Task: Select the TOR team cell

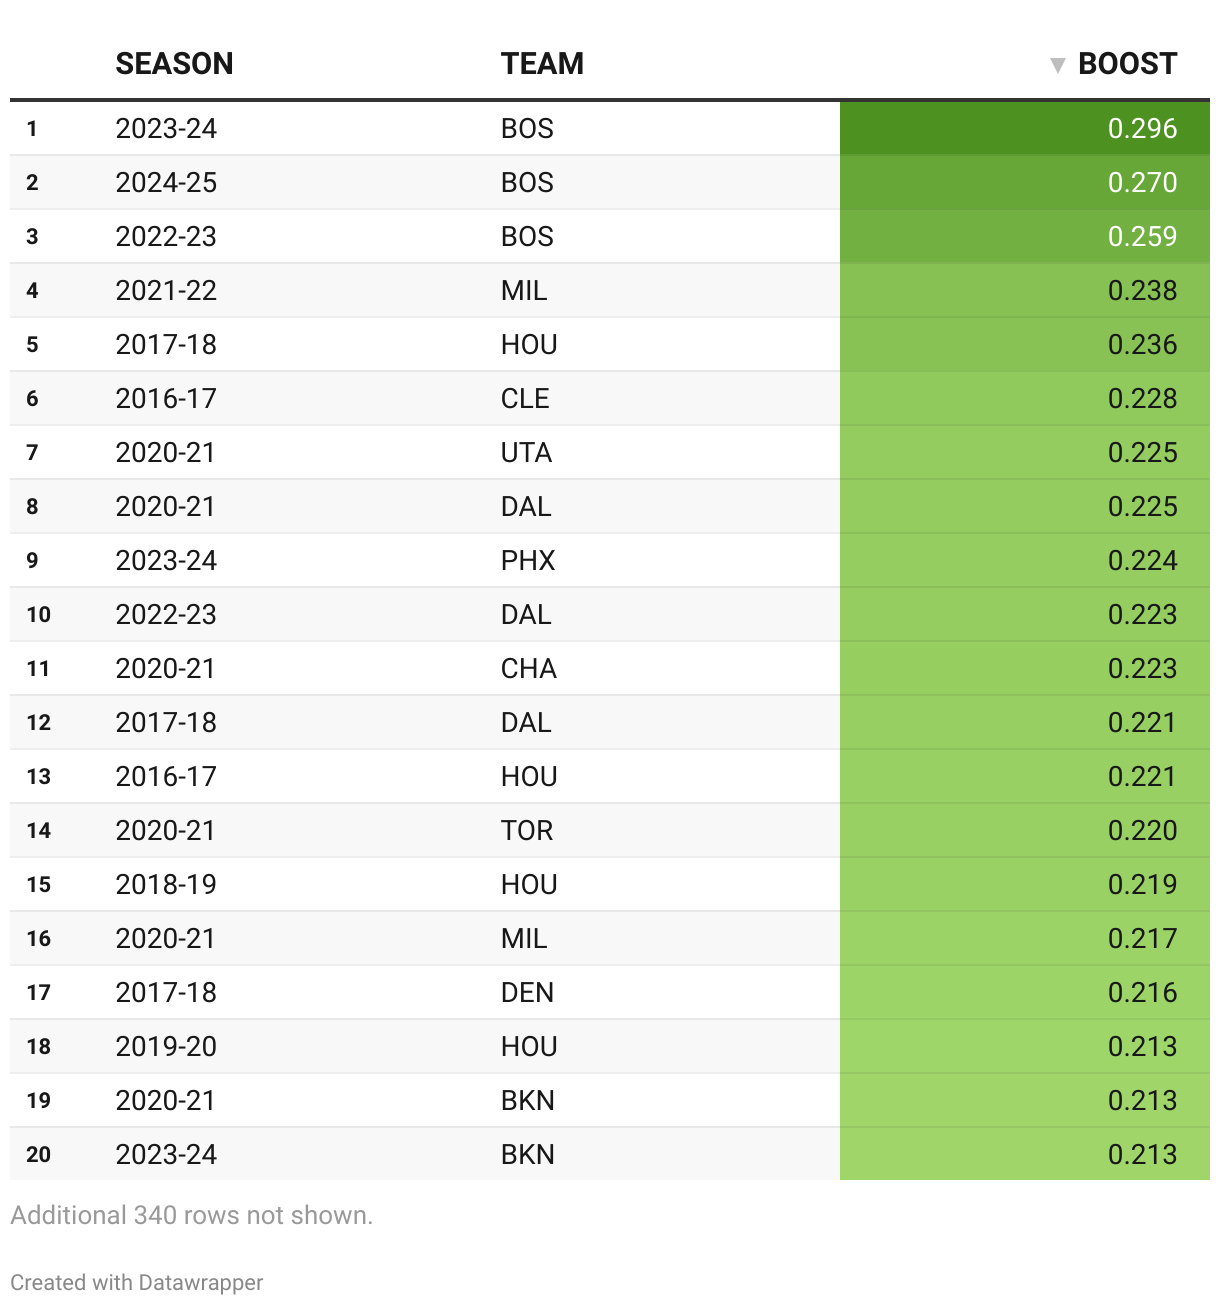Action: coord(527,830)
